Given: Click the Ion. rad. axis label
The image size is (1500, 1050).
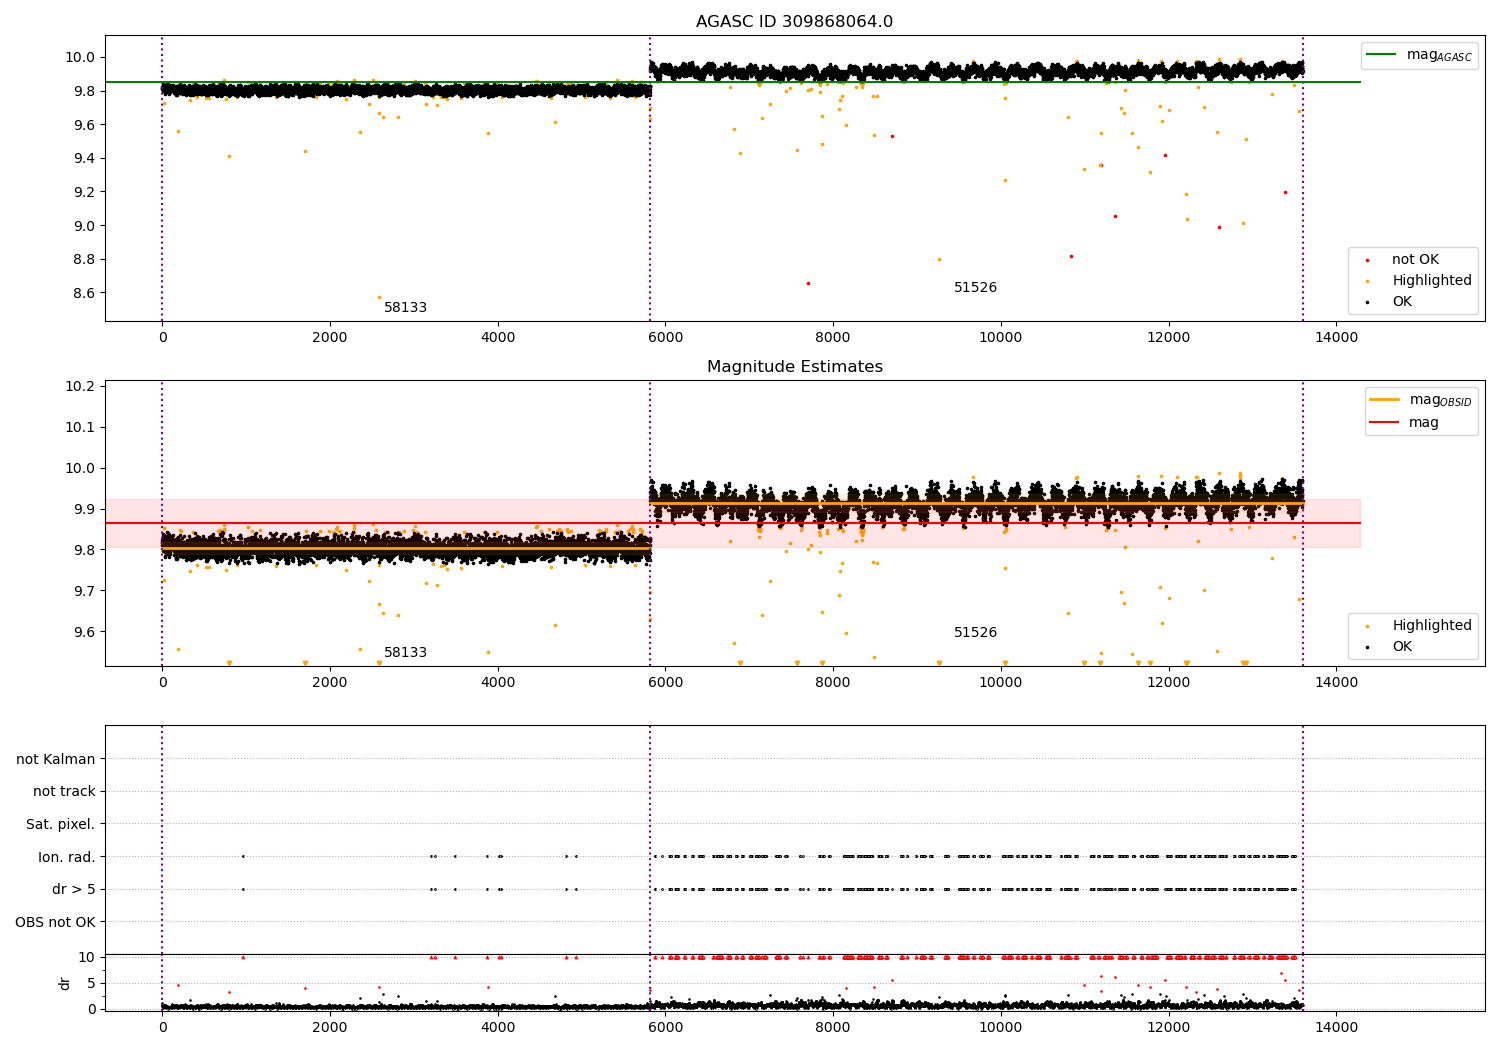Looking at the screenshot, I should (67, 857).
